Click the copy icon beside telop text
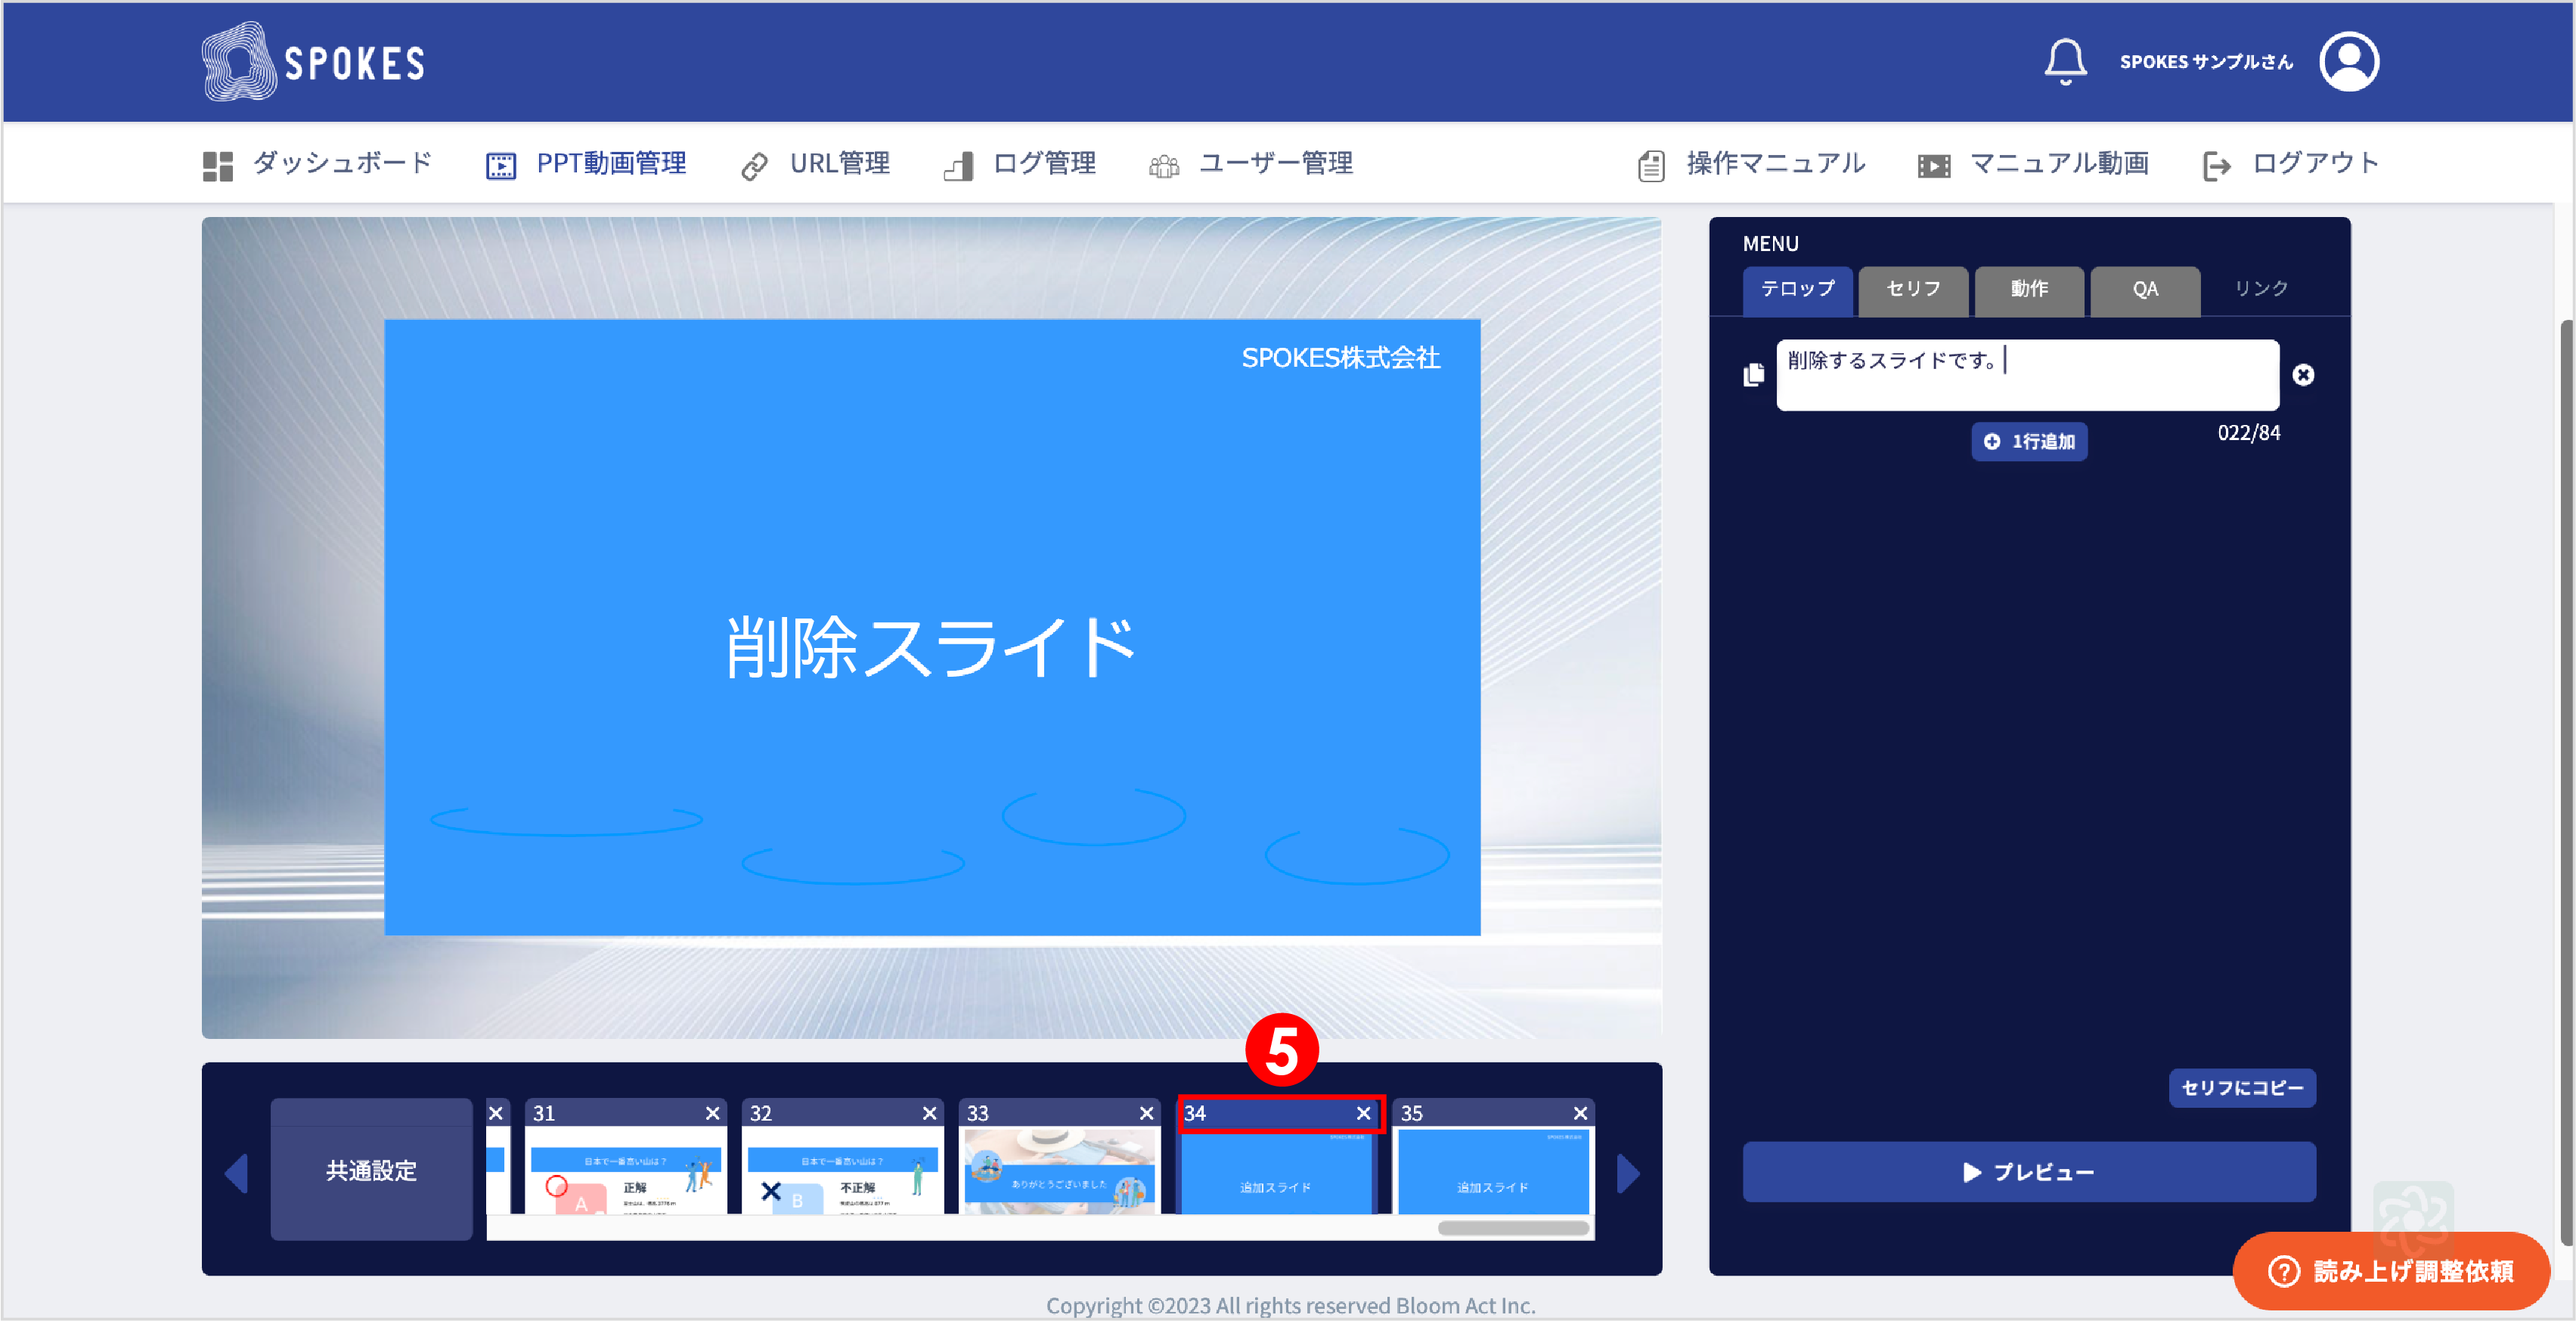Viewport: 2576px width, 1321px height. pyautogui.click(x=1754, y=375)
